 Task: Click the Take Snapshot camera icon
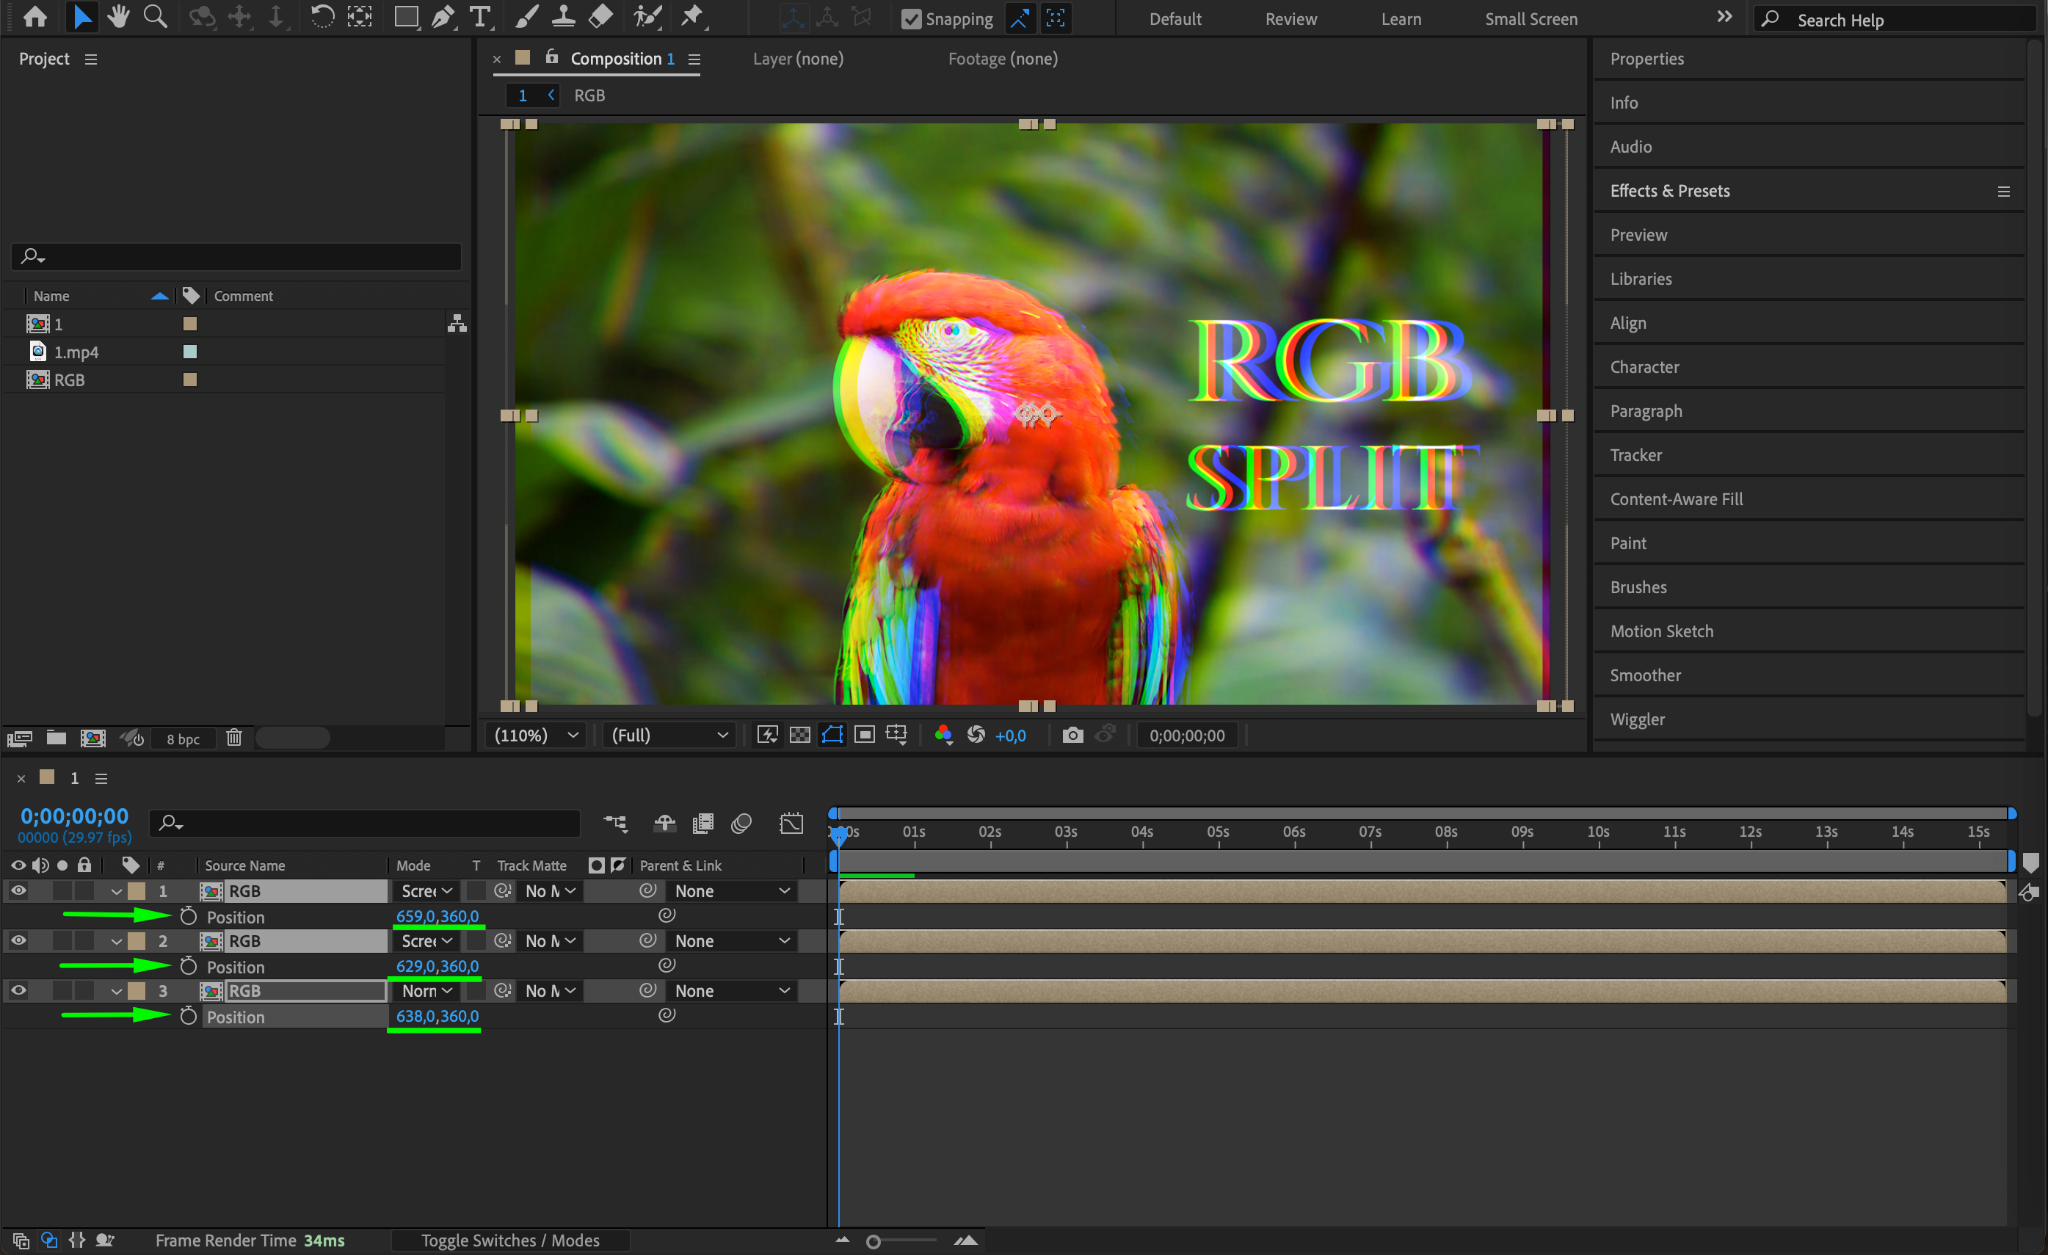pos(1072,735)
